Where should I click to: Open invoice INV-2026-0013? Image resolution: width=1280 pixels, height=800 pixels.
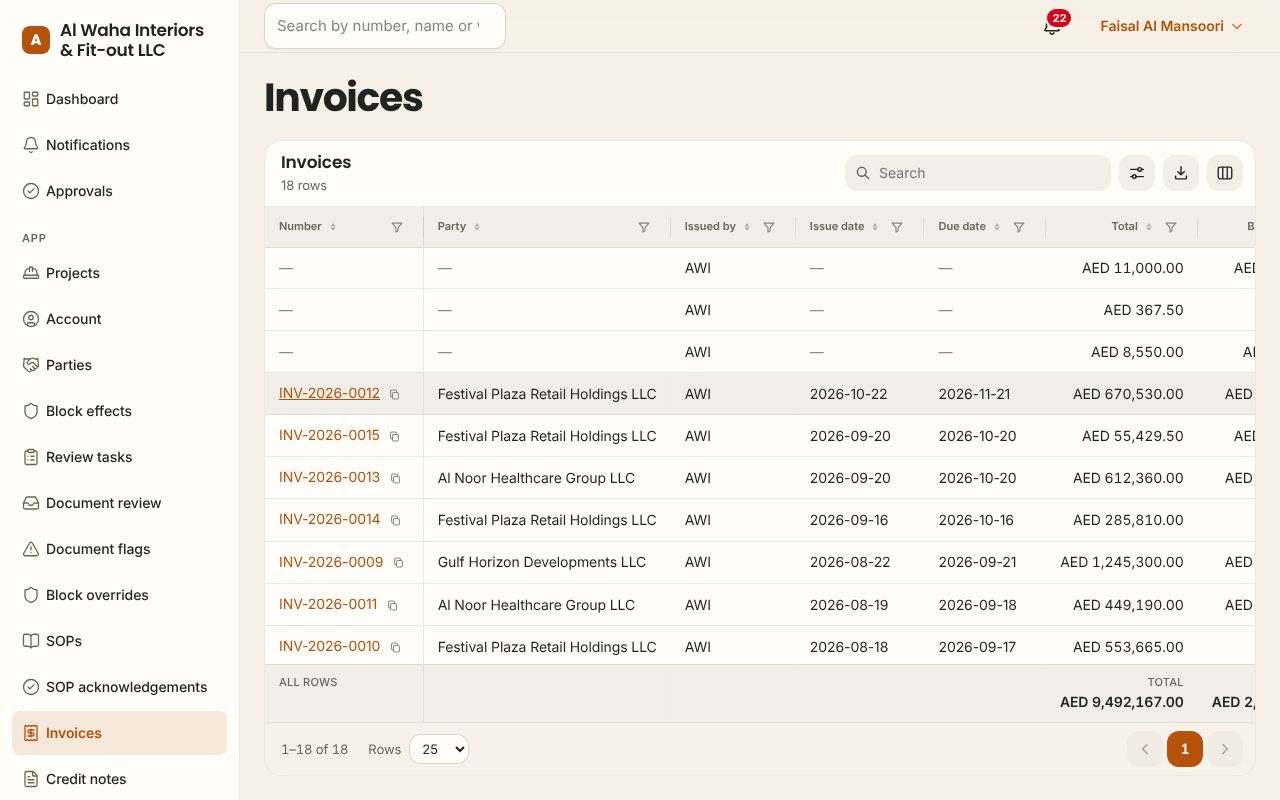[329, 477]
